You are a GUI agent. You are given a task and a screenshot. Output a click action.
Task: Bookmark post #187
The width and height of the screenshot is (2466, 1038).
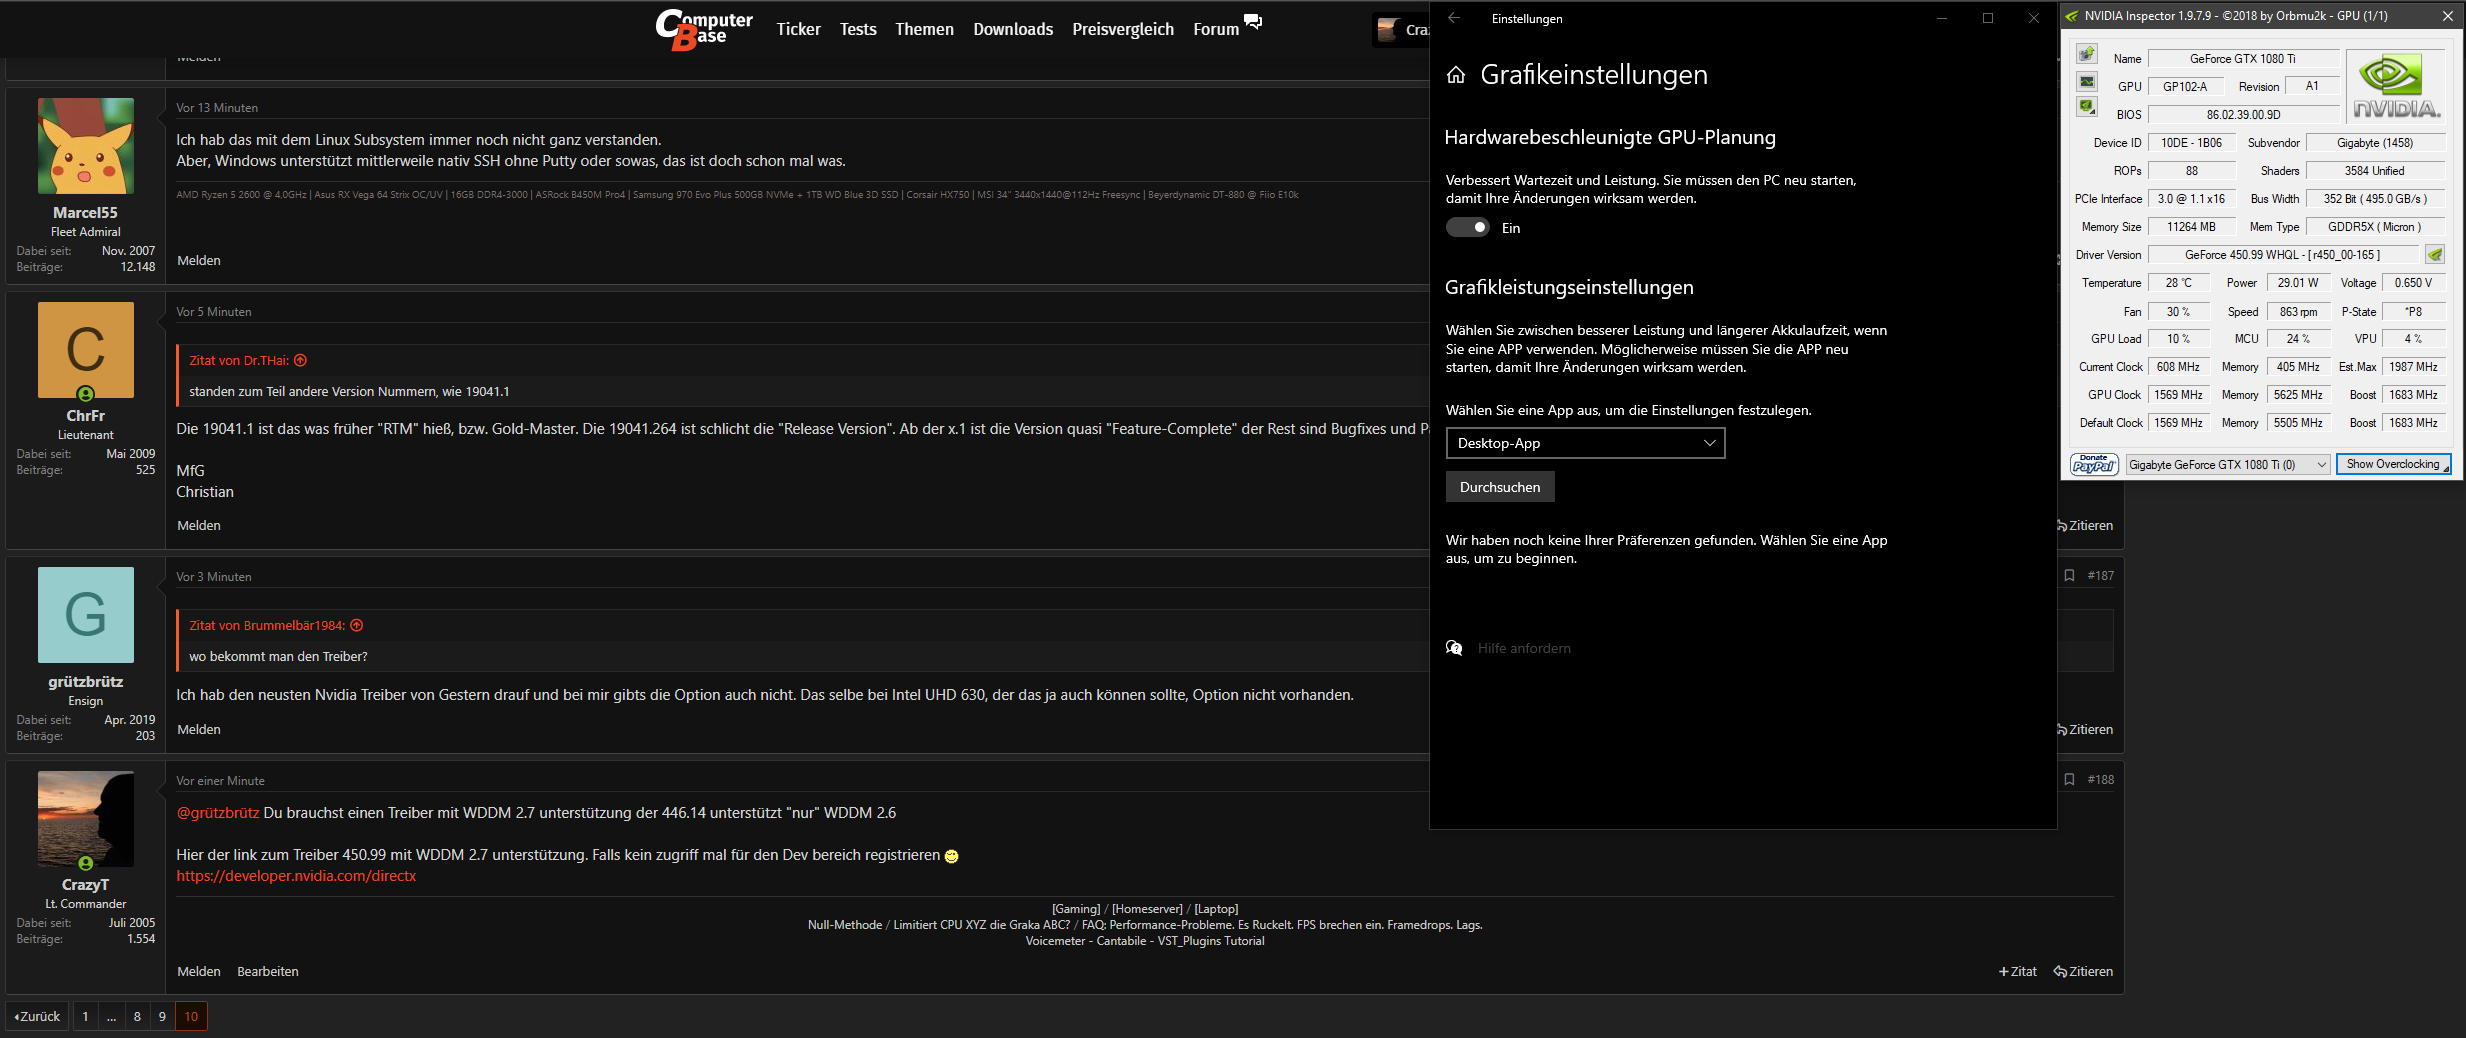click(2069, 575)
